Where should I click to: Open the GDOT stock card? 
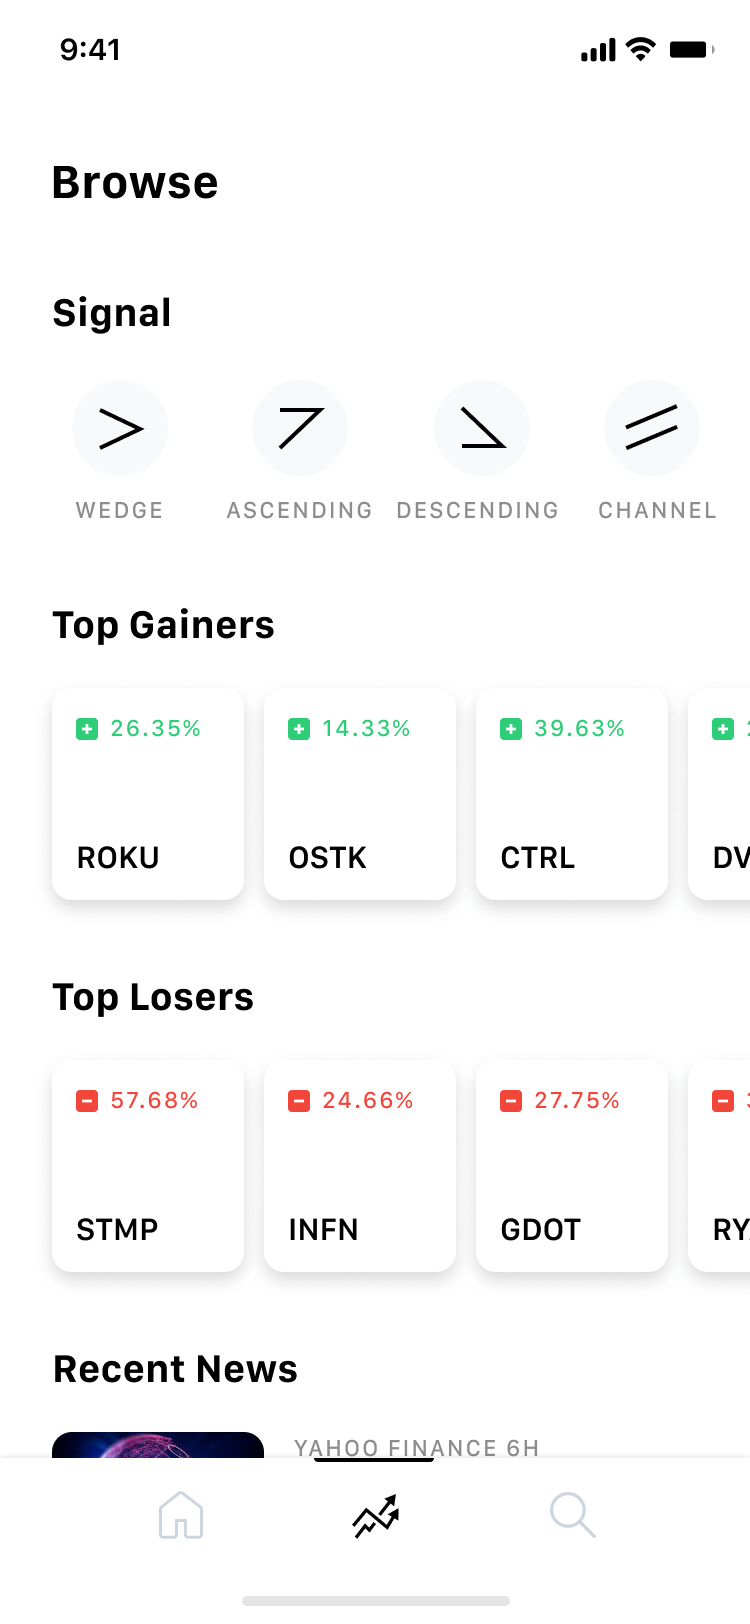572,1166
